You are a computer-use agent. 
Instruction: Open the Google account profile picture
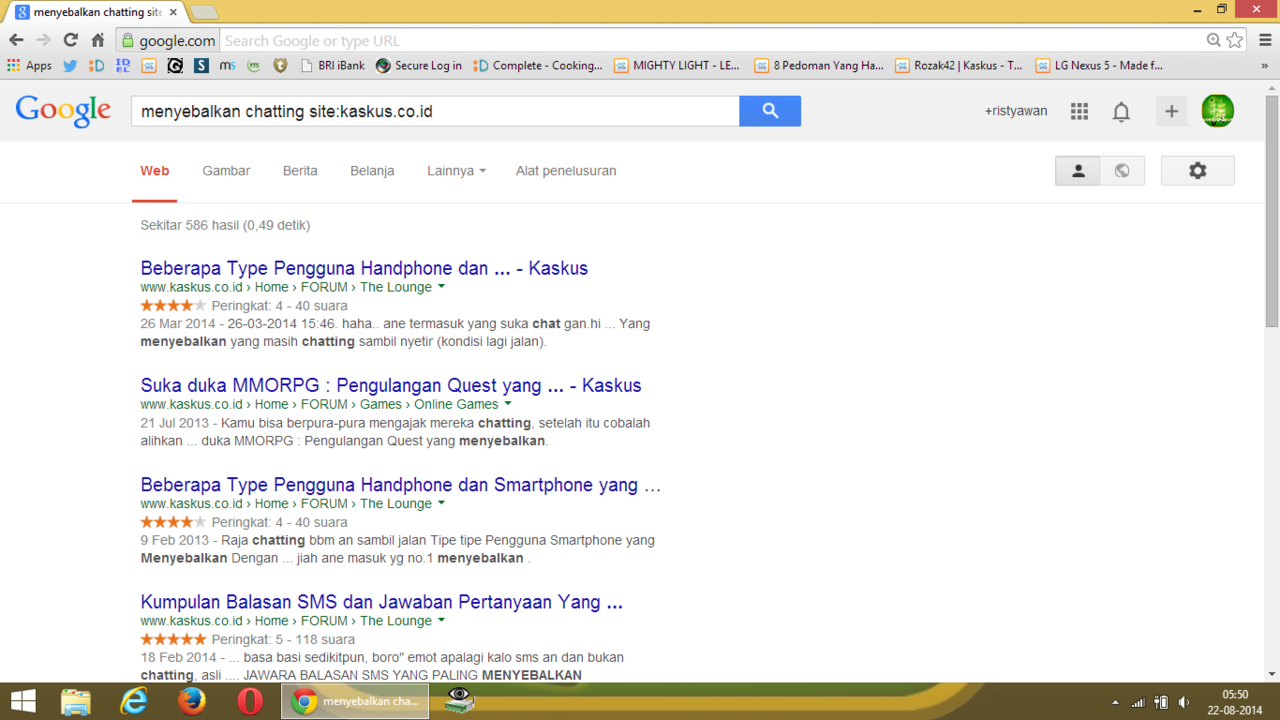coord(1218,111)
